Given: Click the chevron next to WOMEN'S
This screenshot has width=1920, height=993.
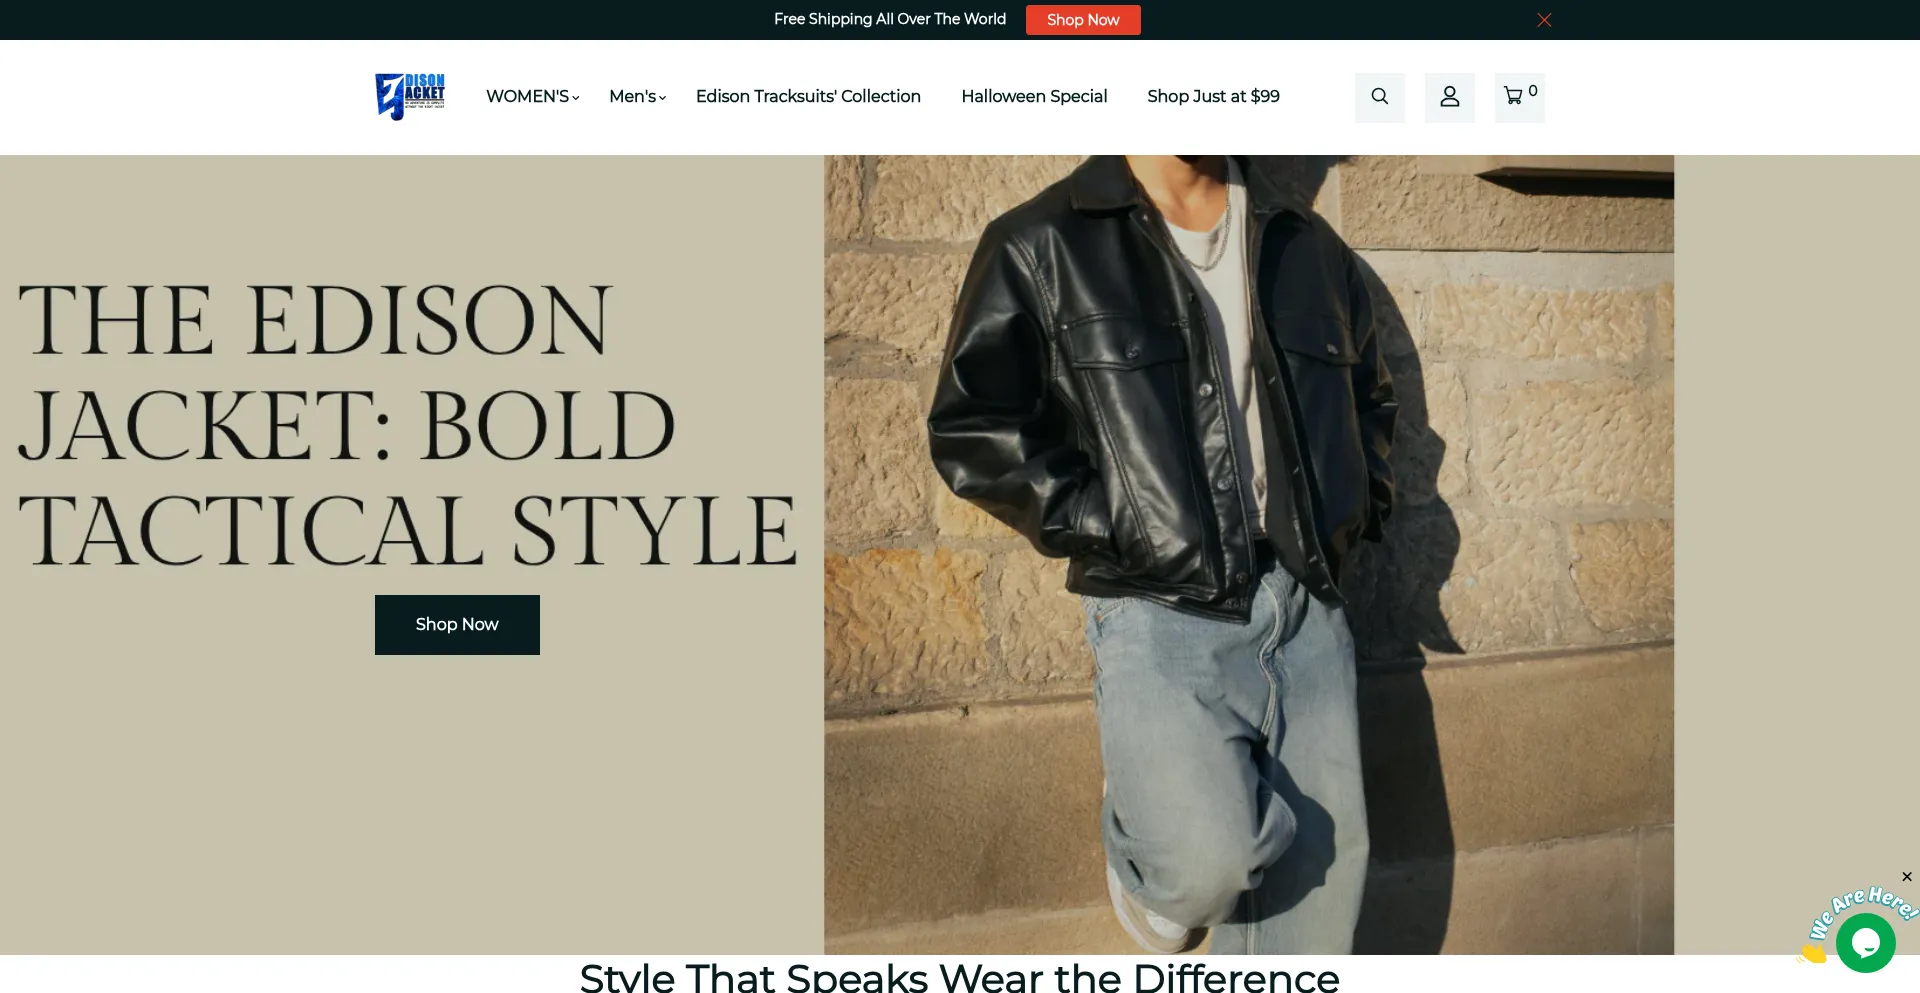Looking at the screenshot, I should [x=576, y=98].
